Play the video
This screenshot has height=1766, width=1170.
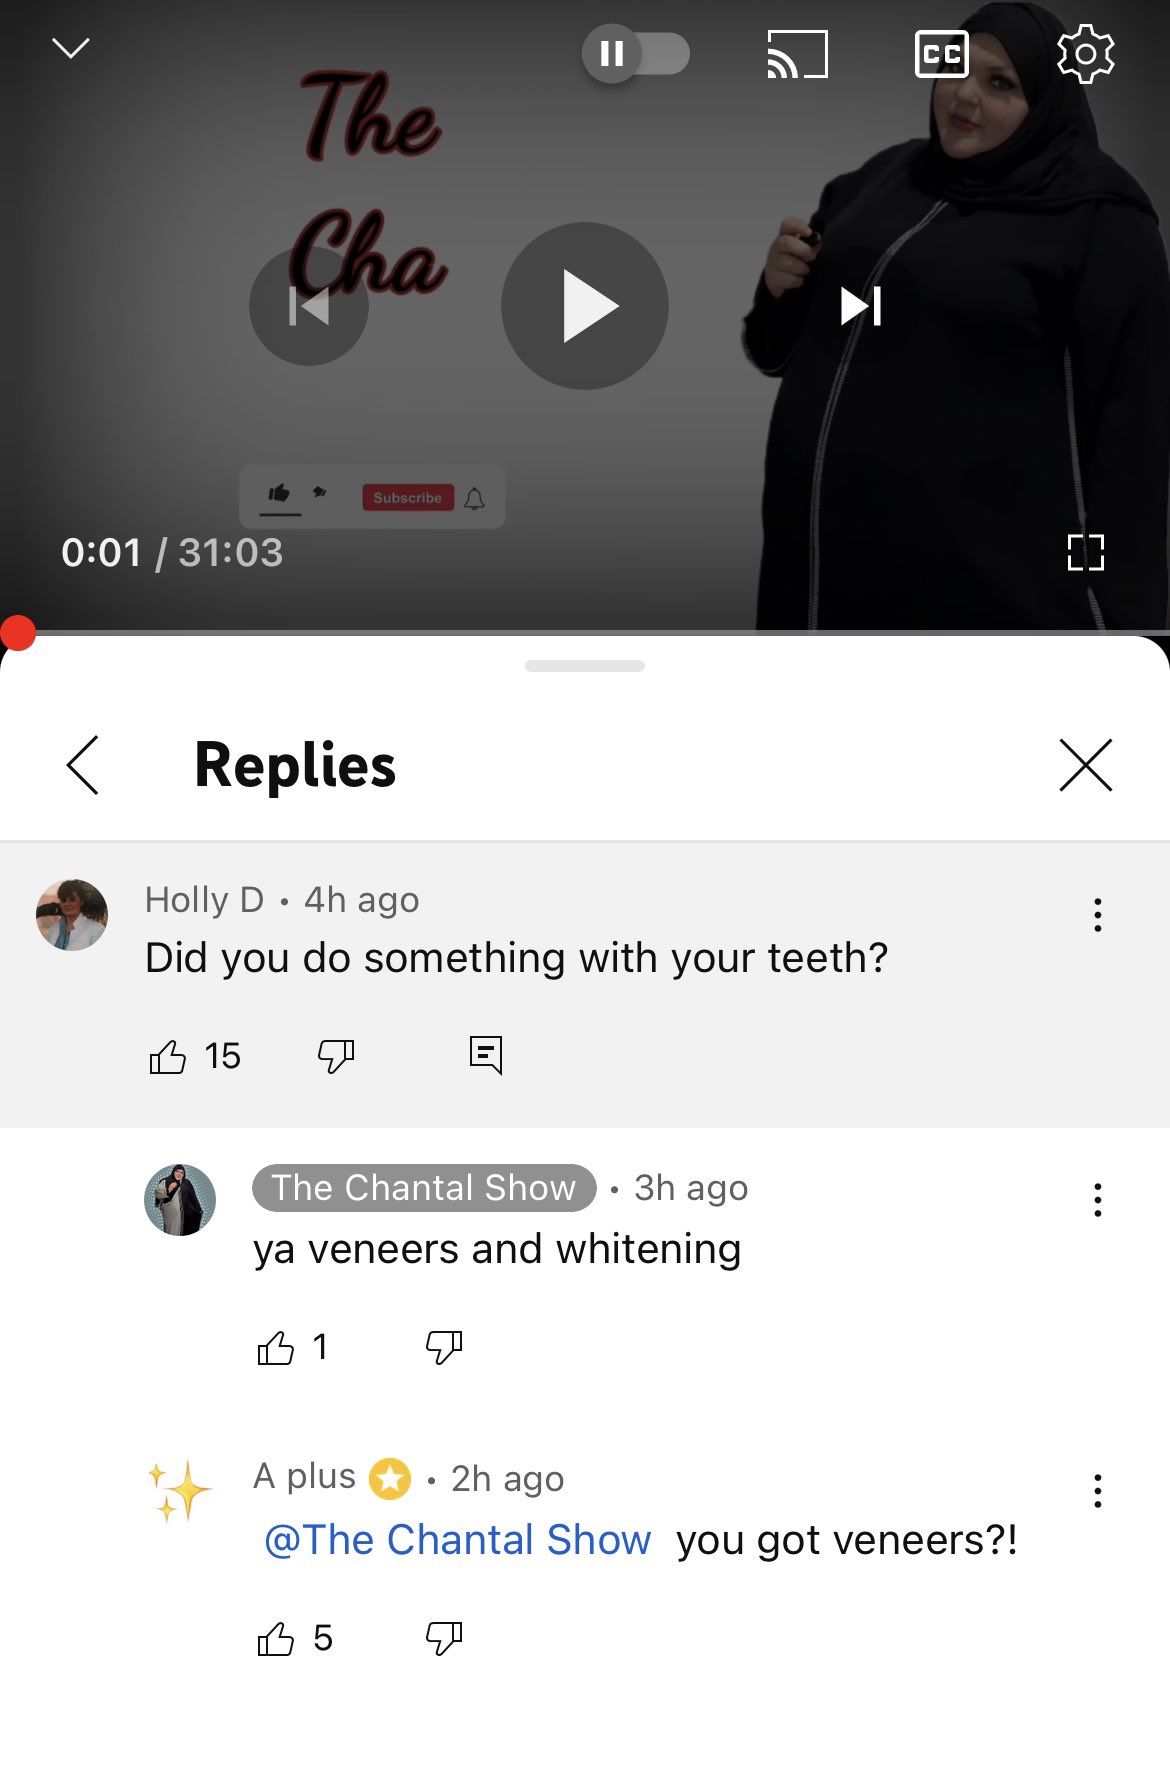tap(585, 306)
